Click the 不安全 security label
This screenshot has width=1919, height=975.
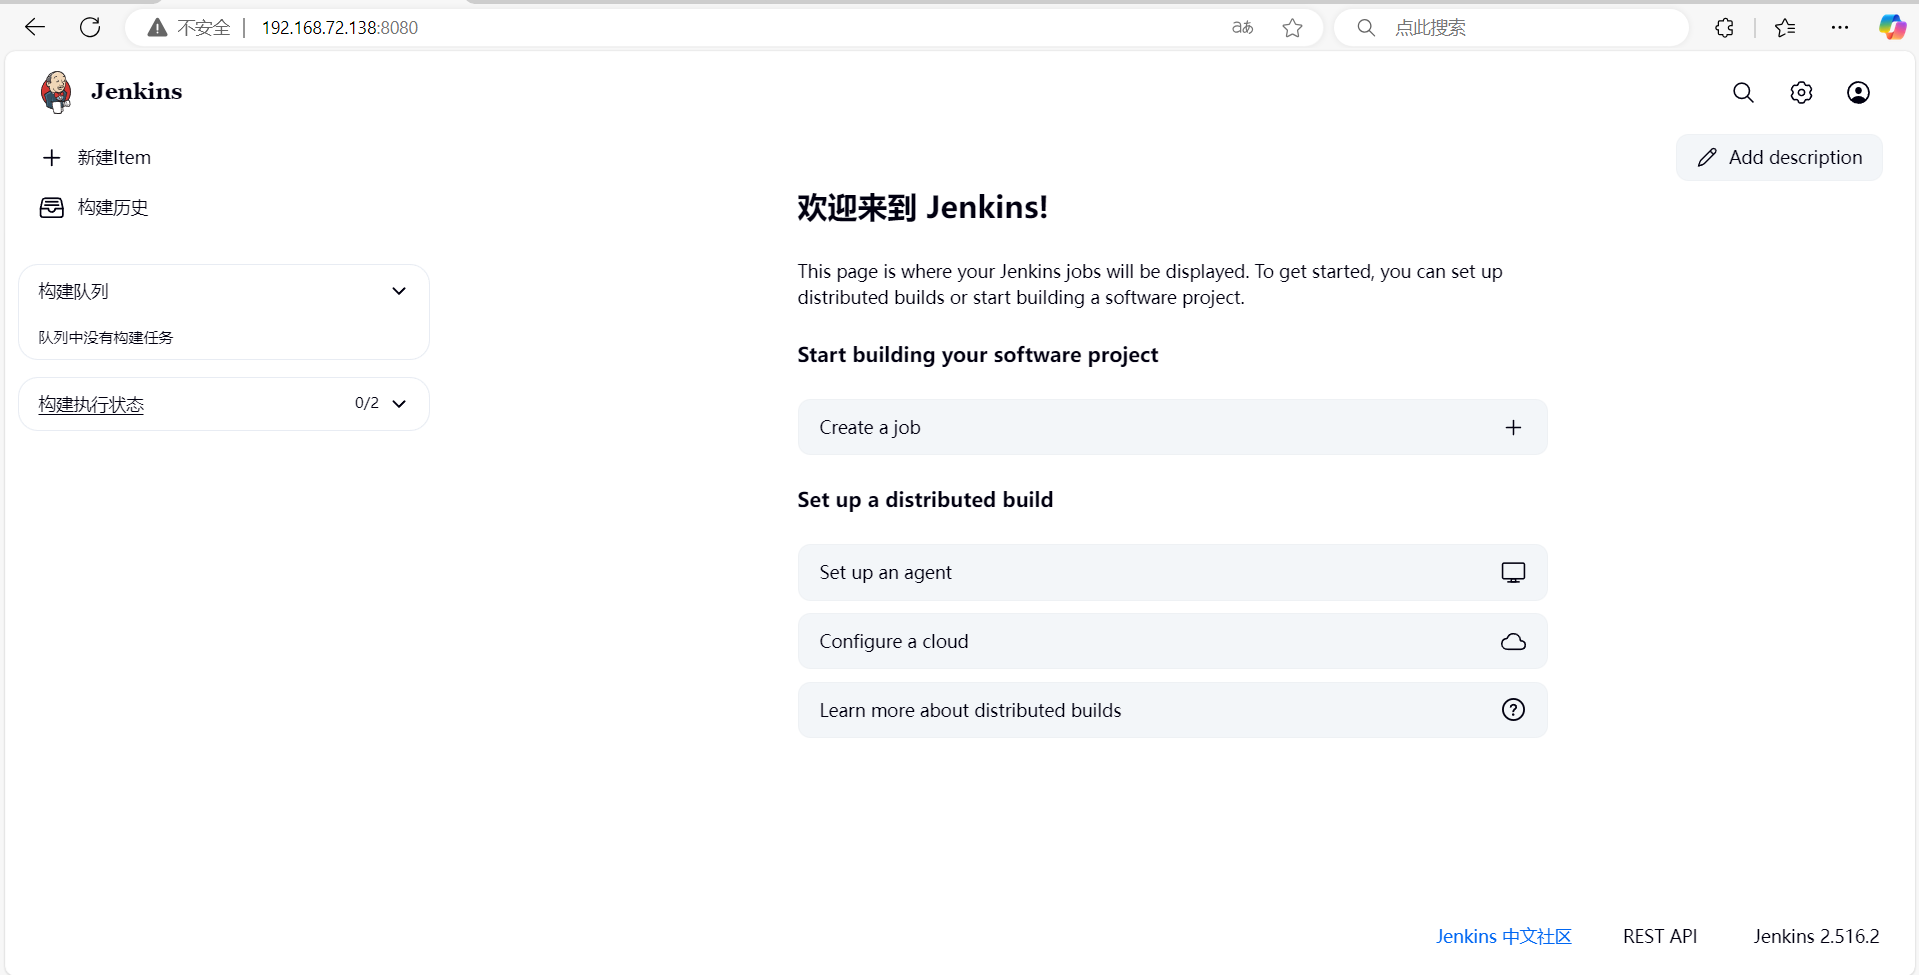203,28
